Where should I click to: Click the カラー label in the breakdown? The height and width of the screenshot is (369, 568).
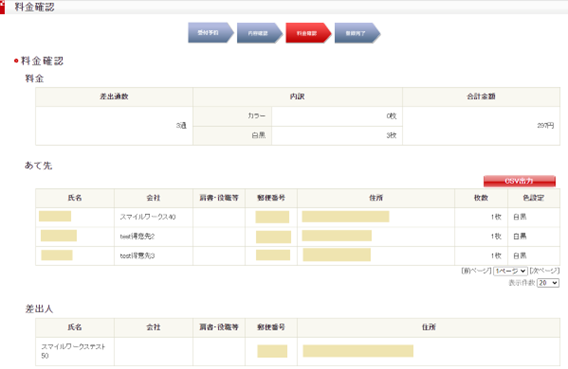click(x=256, y=116)
